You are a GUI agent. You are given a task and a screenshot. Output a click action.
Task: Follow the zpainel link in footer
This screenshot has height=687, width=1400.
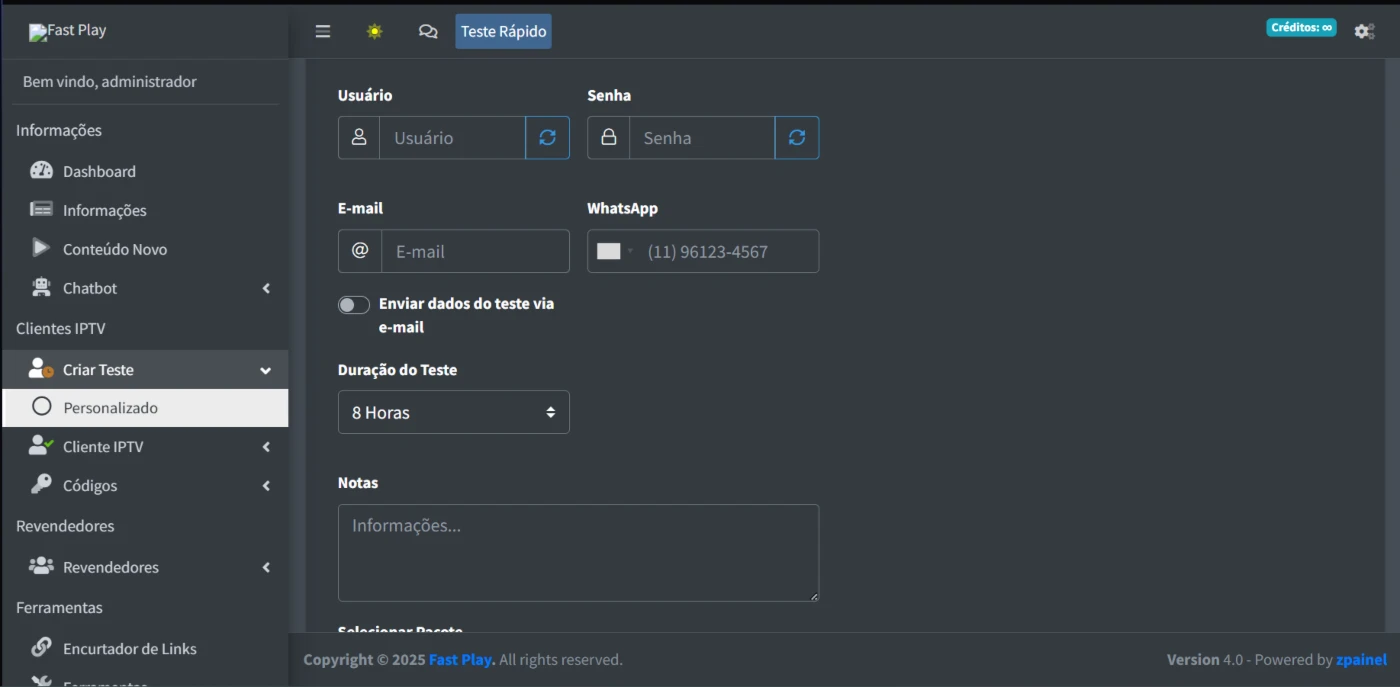pyautogui.click(x=1361, y=660)
